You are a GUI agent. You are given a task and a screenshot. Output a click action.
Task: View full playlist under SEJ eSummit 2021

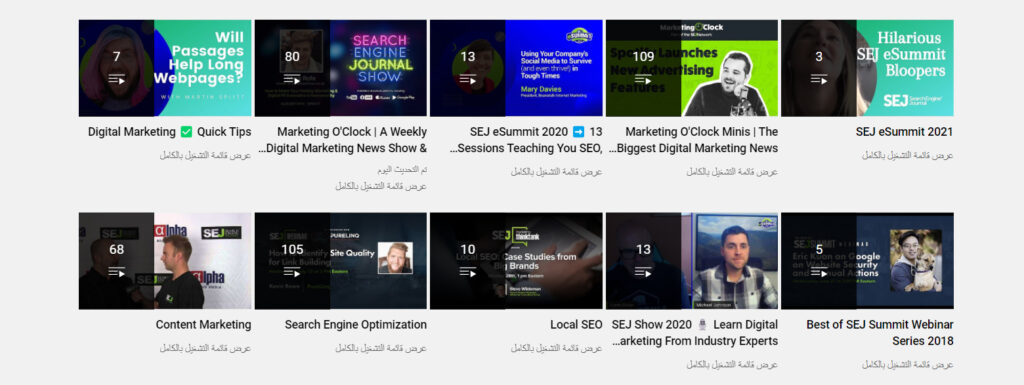click(x=908, y=155)
